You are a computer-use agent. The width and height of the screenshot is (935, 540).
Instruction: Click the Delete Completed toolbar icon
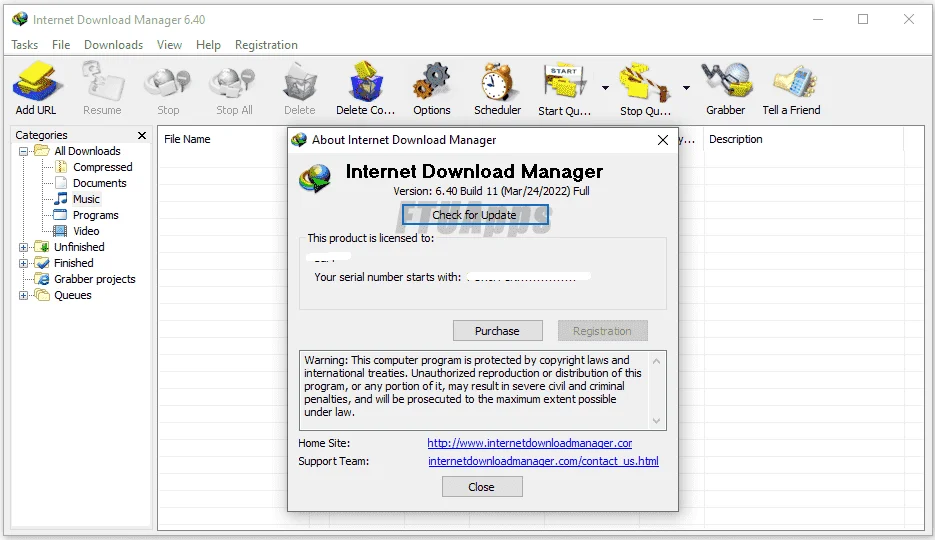click(x=366, y=81)
